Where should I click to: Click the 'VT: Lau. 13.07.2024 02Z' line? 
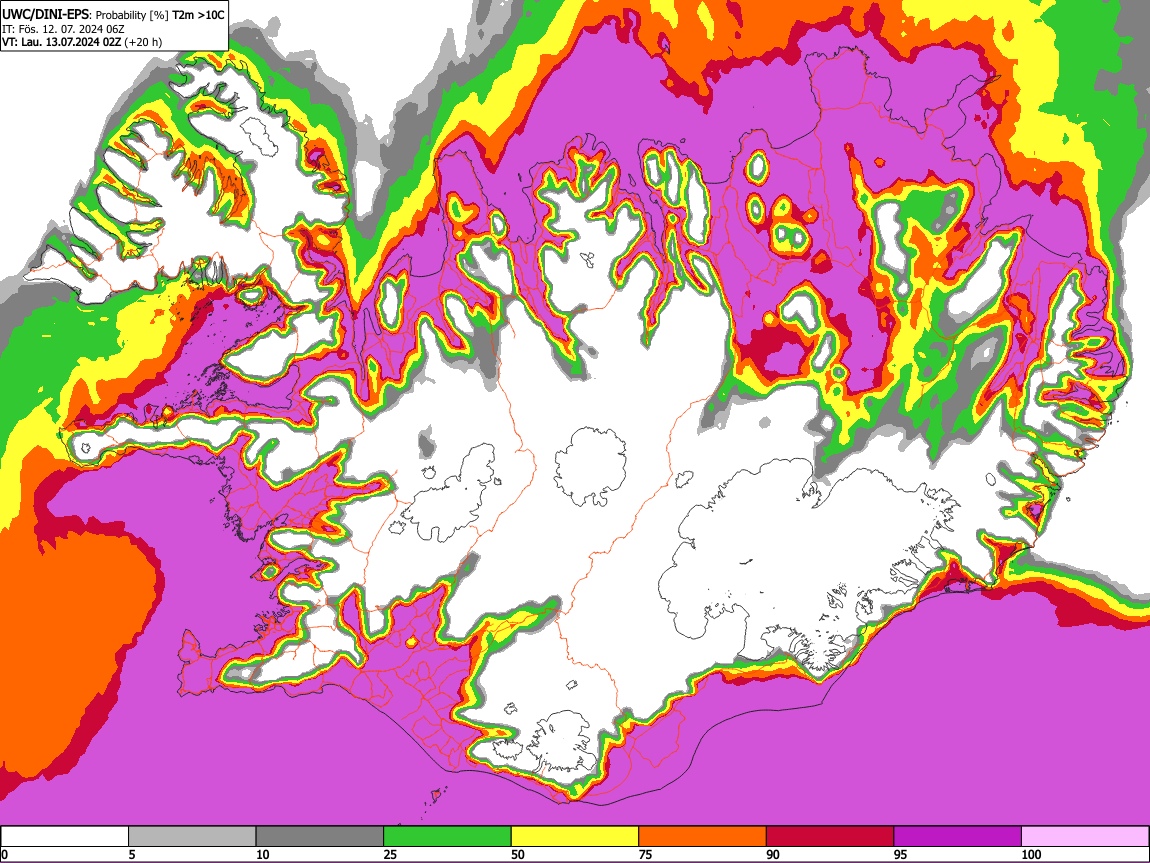[62, 43]
